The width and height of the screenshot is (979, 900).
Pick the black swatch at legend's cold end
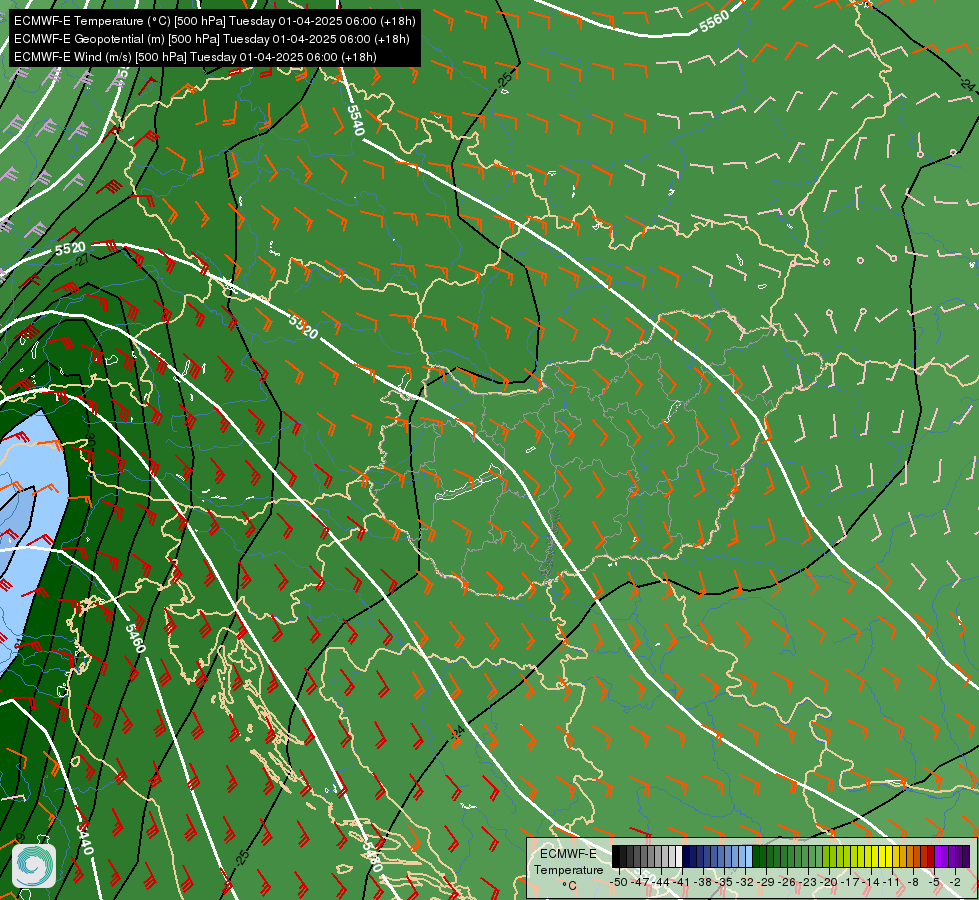point(616,856)
